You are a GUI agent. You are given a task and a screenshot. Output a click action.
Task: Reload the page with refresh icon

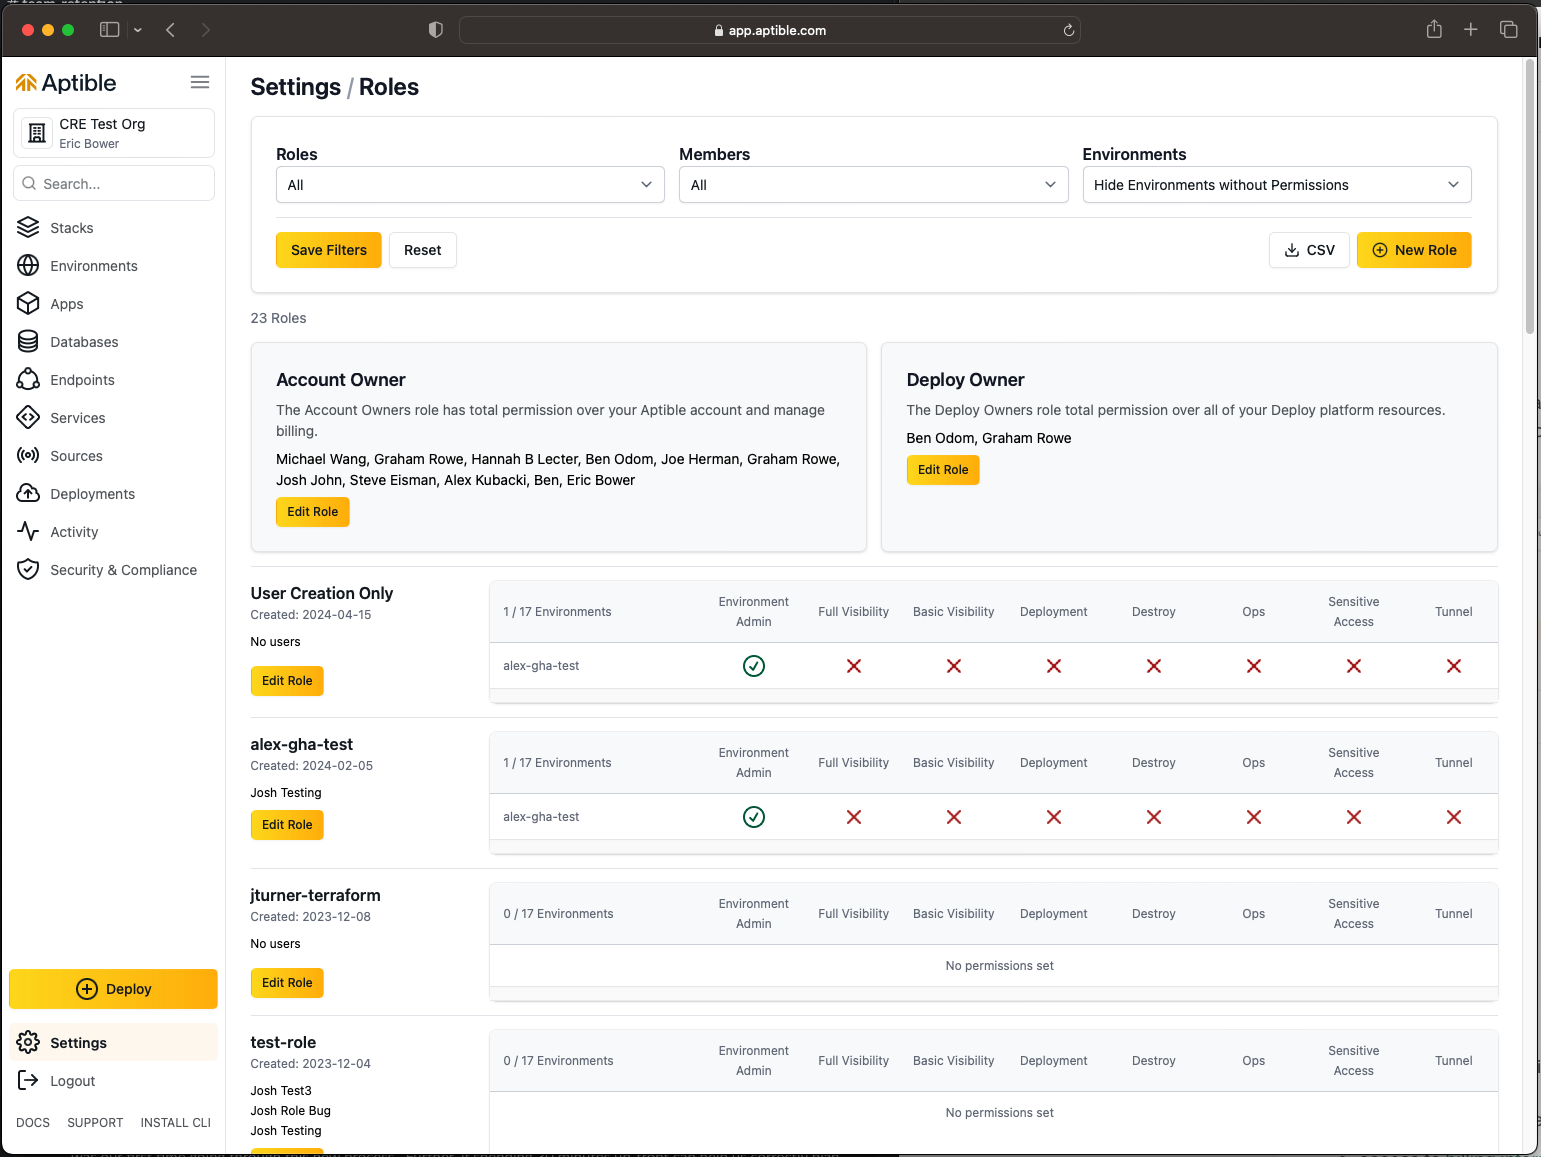1068,30
